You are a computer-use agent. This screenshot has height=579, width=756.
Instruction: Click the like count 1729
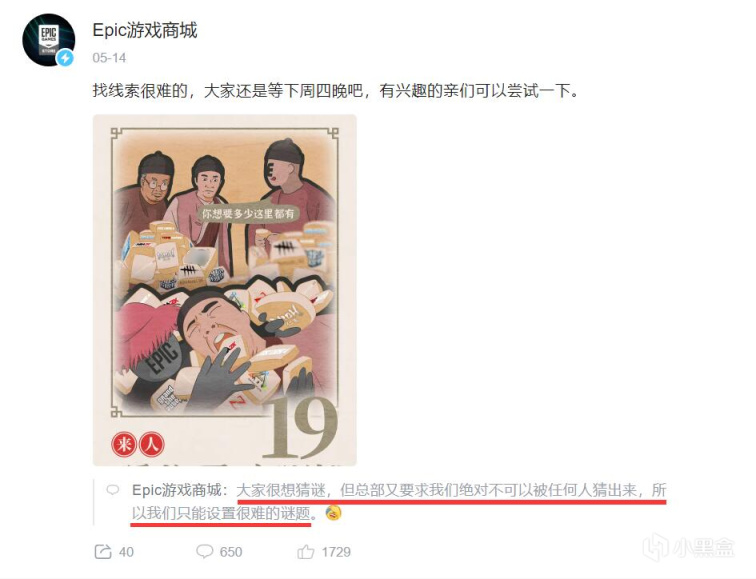(x=336, y=552)
